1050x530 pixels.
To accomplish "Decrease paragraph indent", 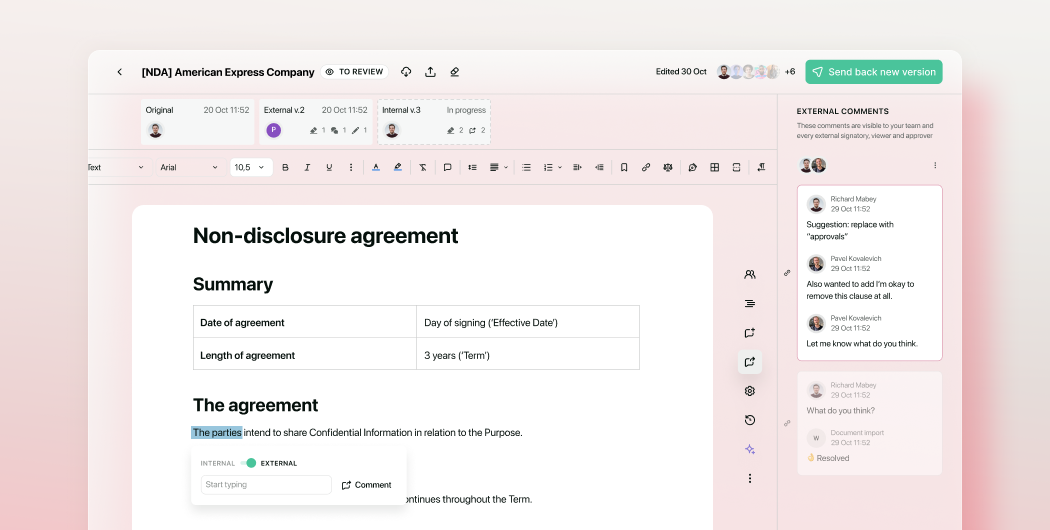I will click(599, 168).
